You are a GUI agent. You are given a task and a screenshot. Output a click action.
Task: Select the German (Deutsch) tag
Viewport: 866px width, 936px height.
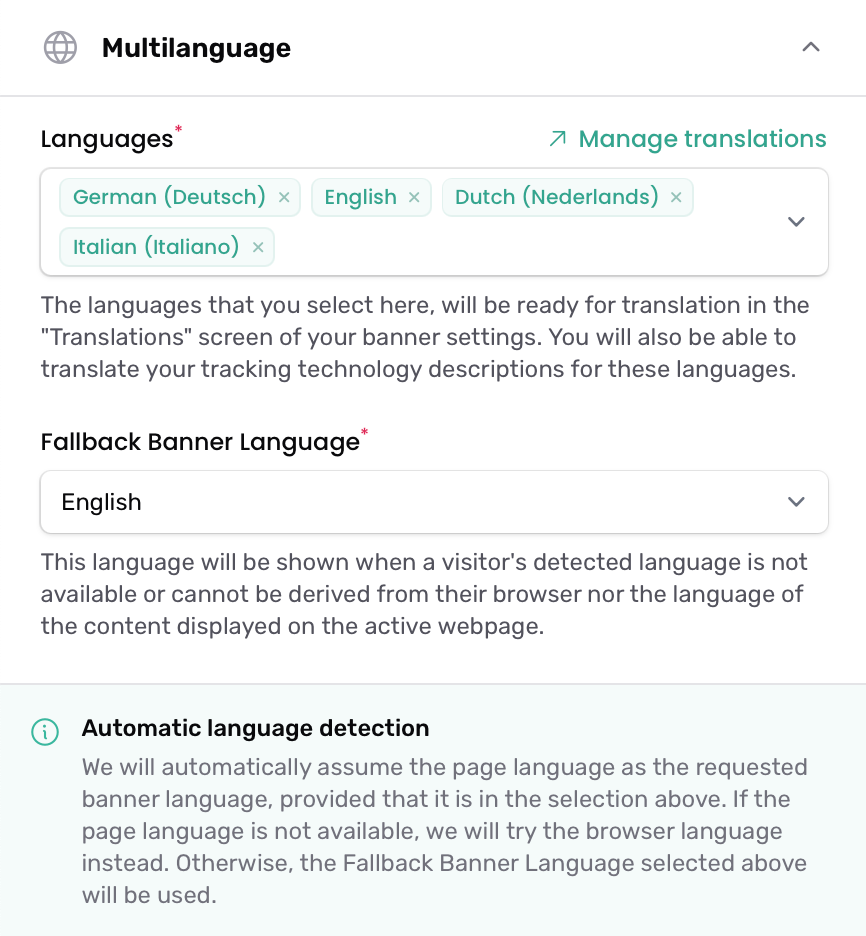(x=169, y=197)
